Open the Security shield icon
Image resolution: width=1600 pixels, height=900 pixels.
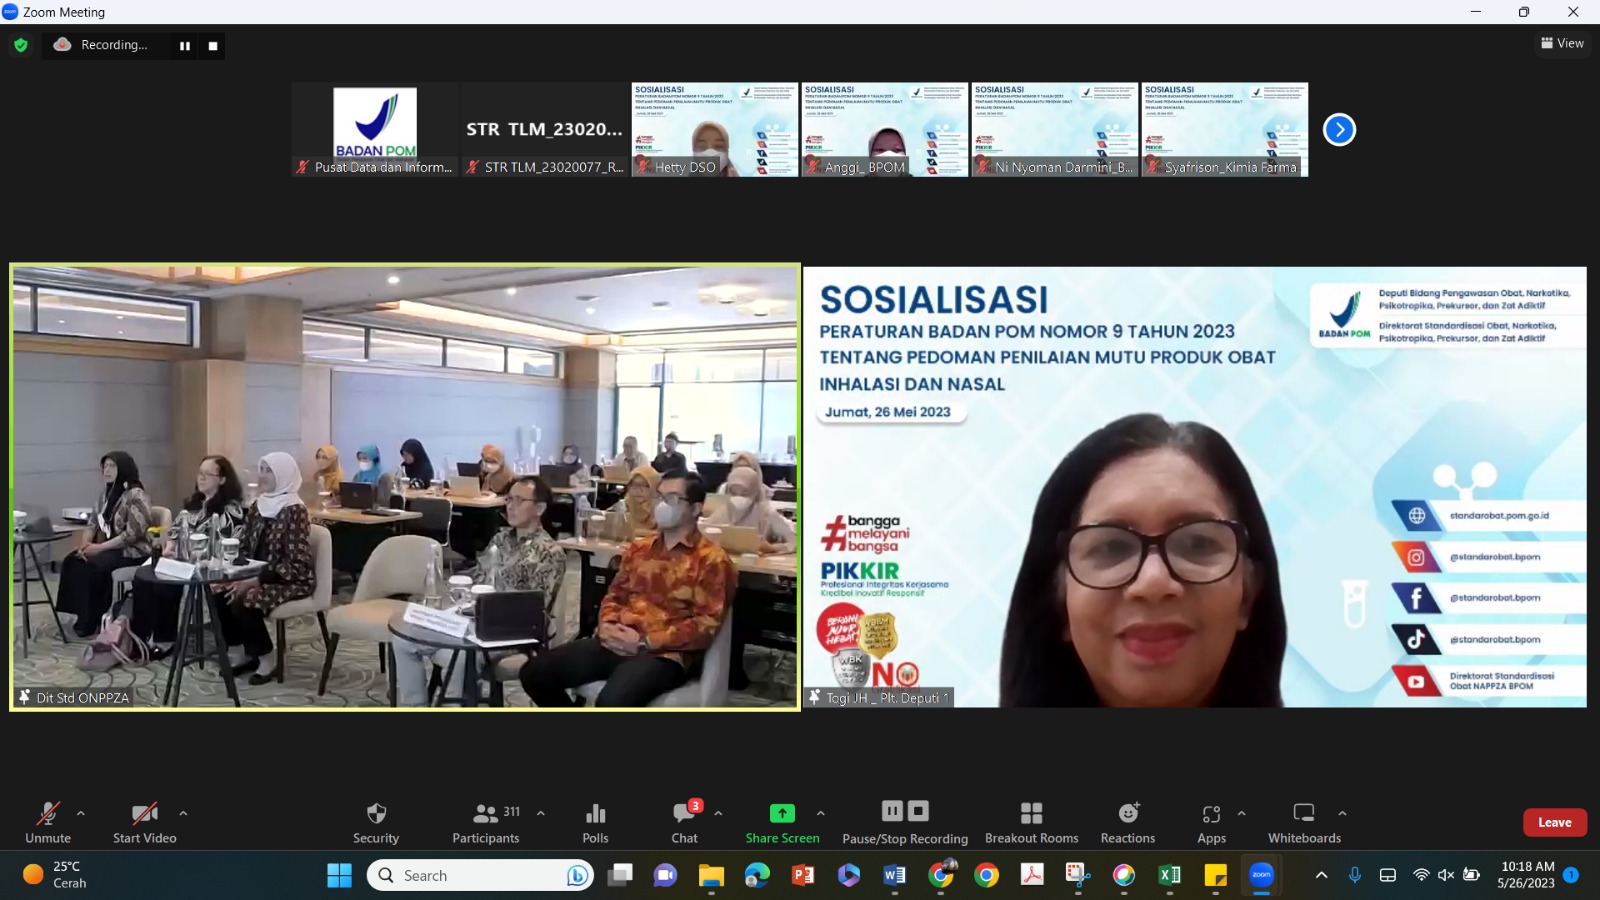pos(376,814)
